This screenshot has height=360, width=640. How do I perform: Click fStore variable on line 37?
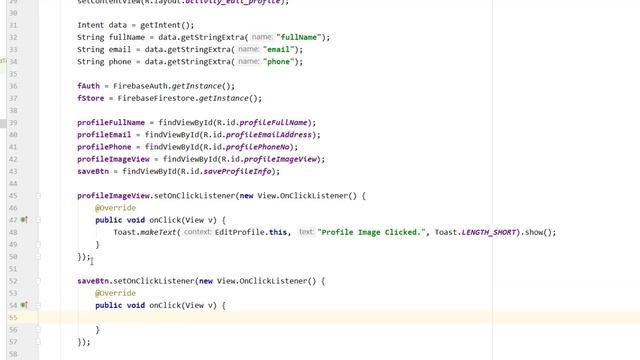[91, 98]
